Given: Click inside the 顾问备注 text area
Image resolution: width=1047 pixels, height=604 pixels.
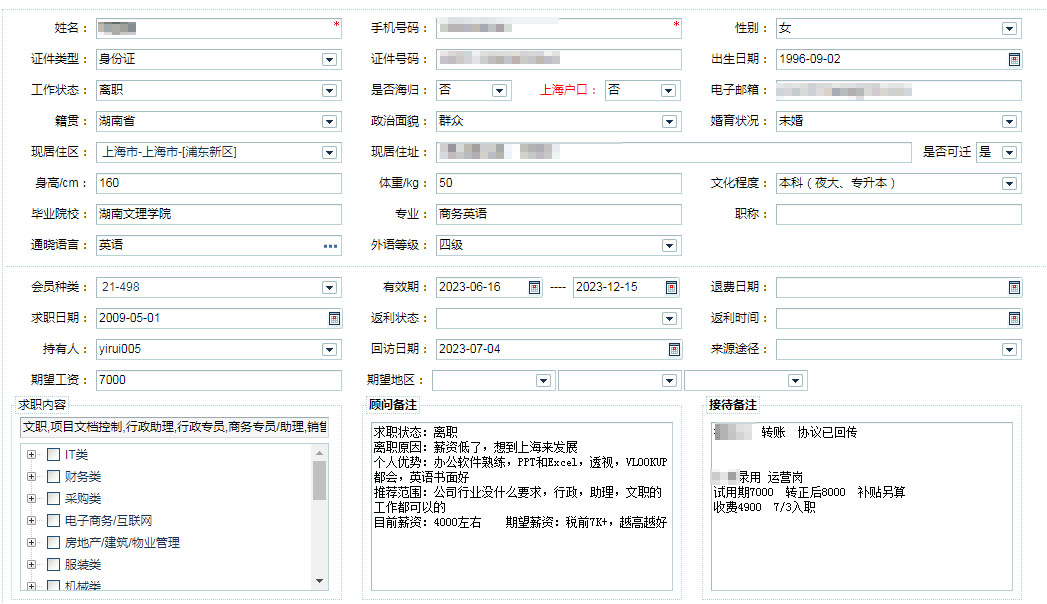Looking at the screenshot, I should pos(522,507).
